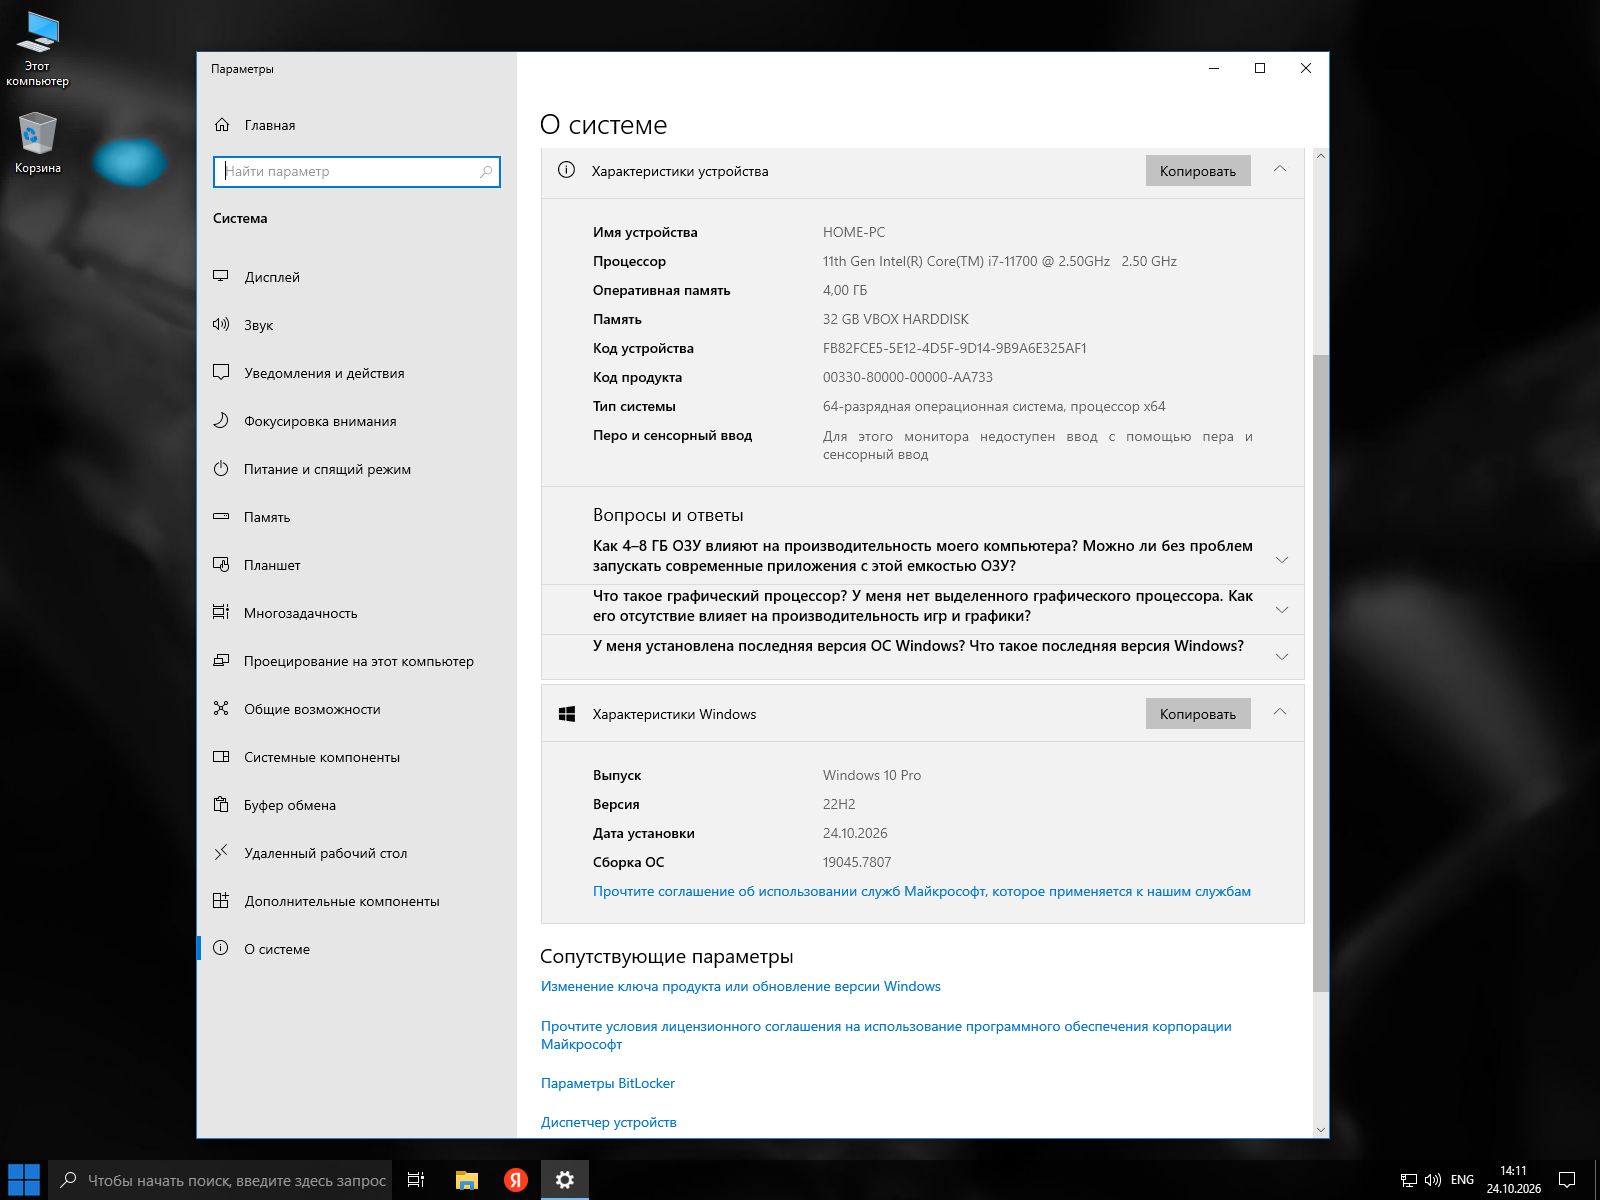
Task: Click the Звук speaker icon in sidebar
Action: click(x=221, y=324)
